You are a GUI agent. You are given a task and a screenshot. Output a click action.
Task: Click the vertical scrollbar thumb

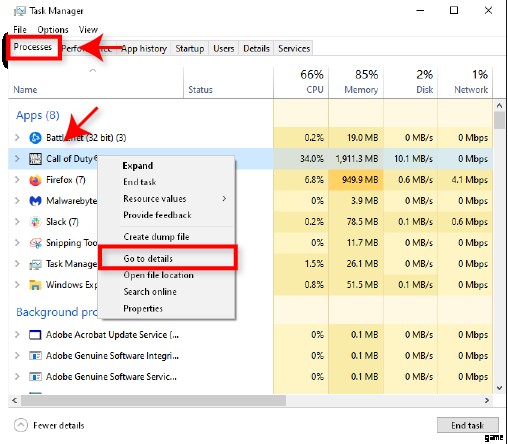[499, 120]
